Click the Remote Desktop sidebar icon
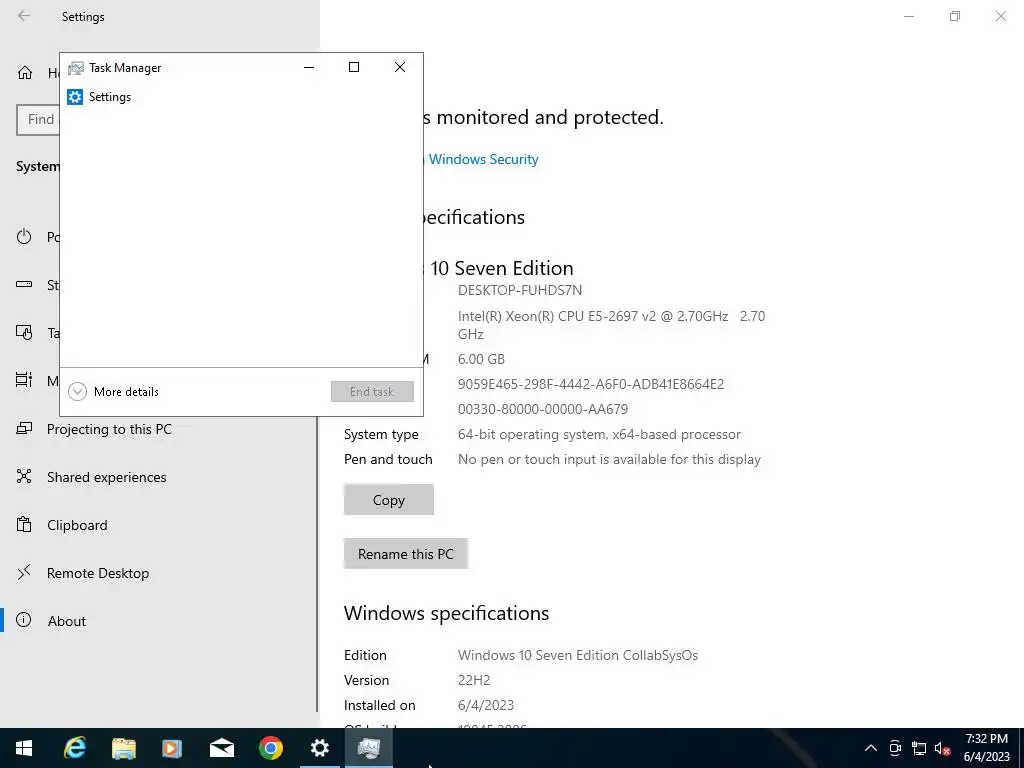The height and width of the screenshot is (768, 1024). (24, 573)
